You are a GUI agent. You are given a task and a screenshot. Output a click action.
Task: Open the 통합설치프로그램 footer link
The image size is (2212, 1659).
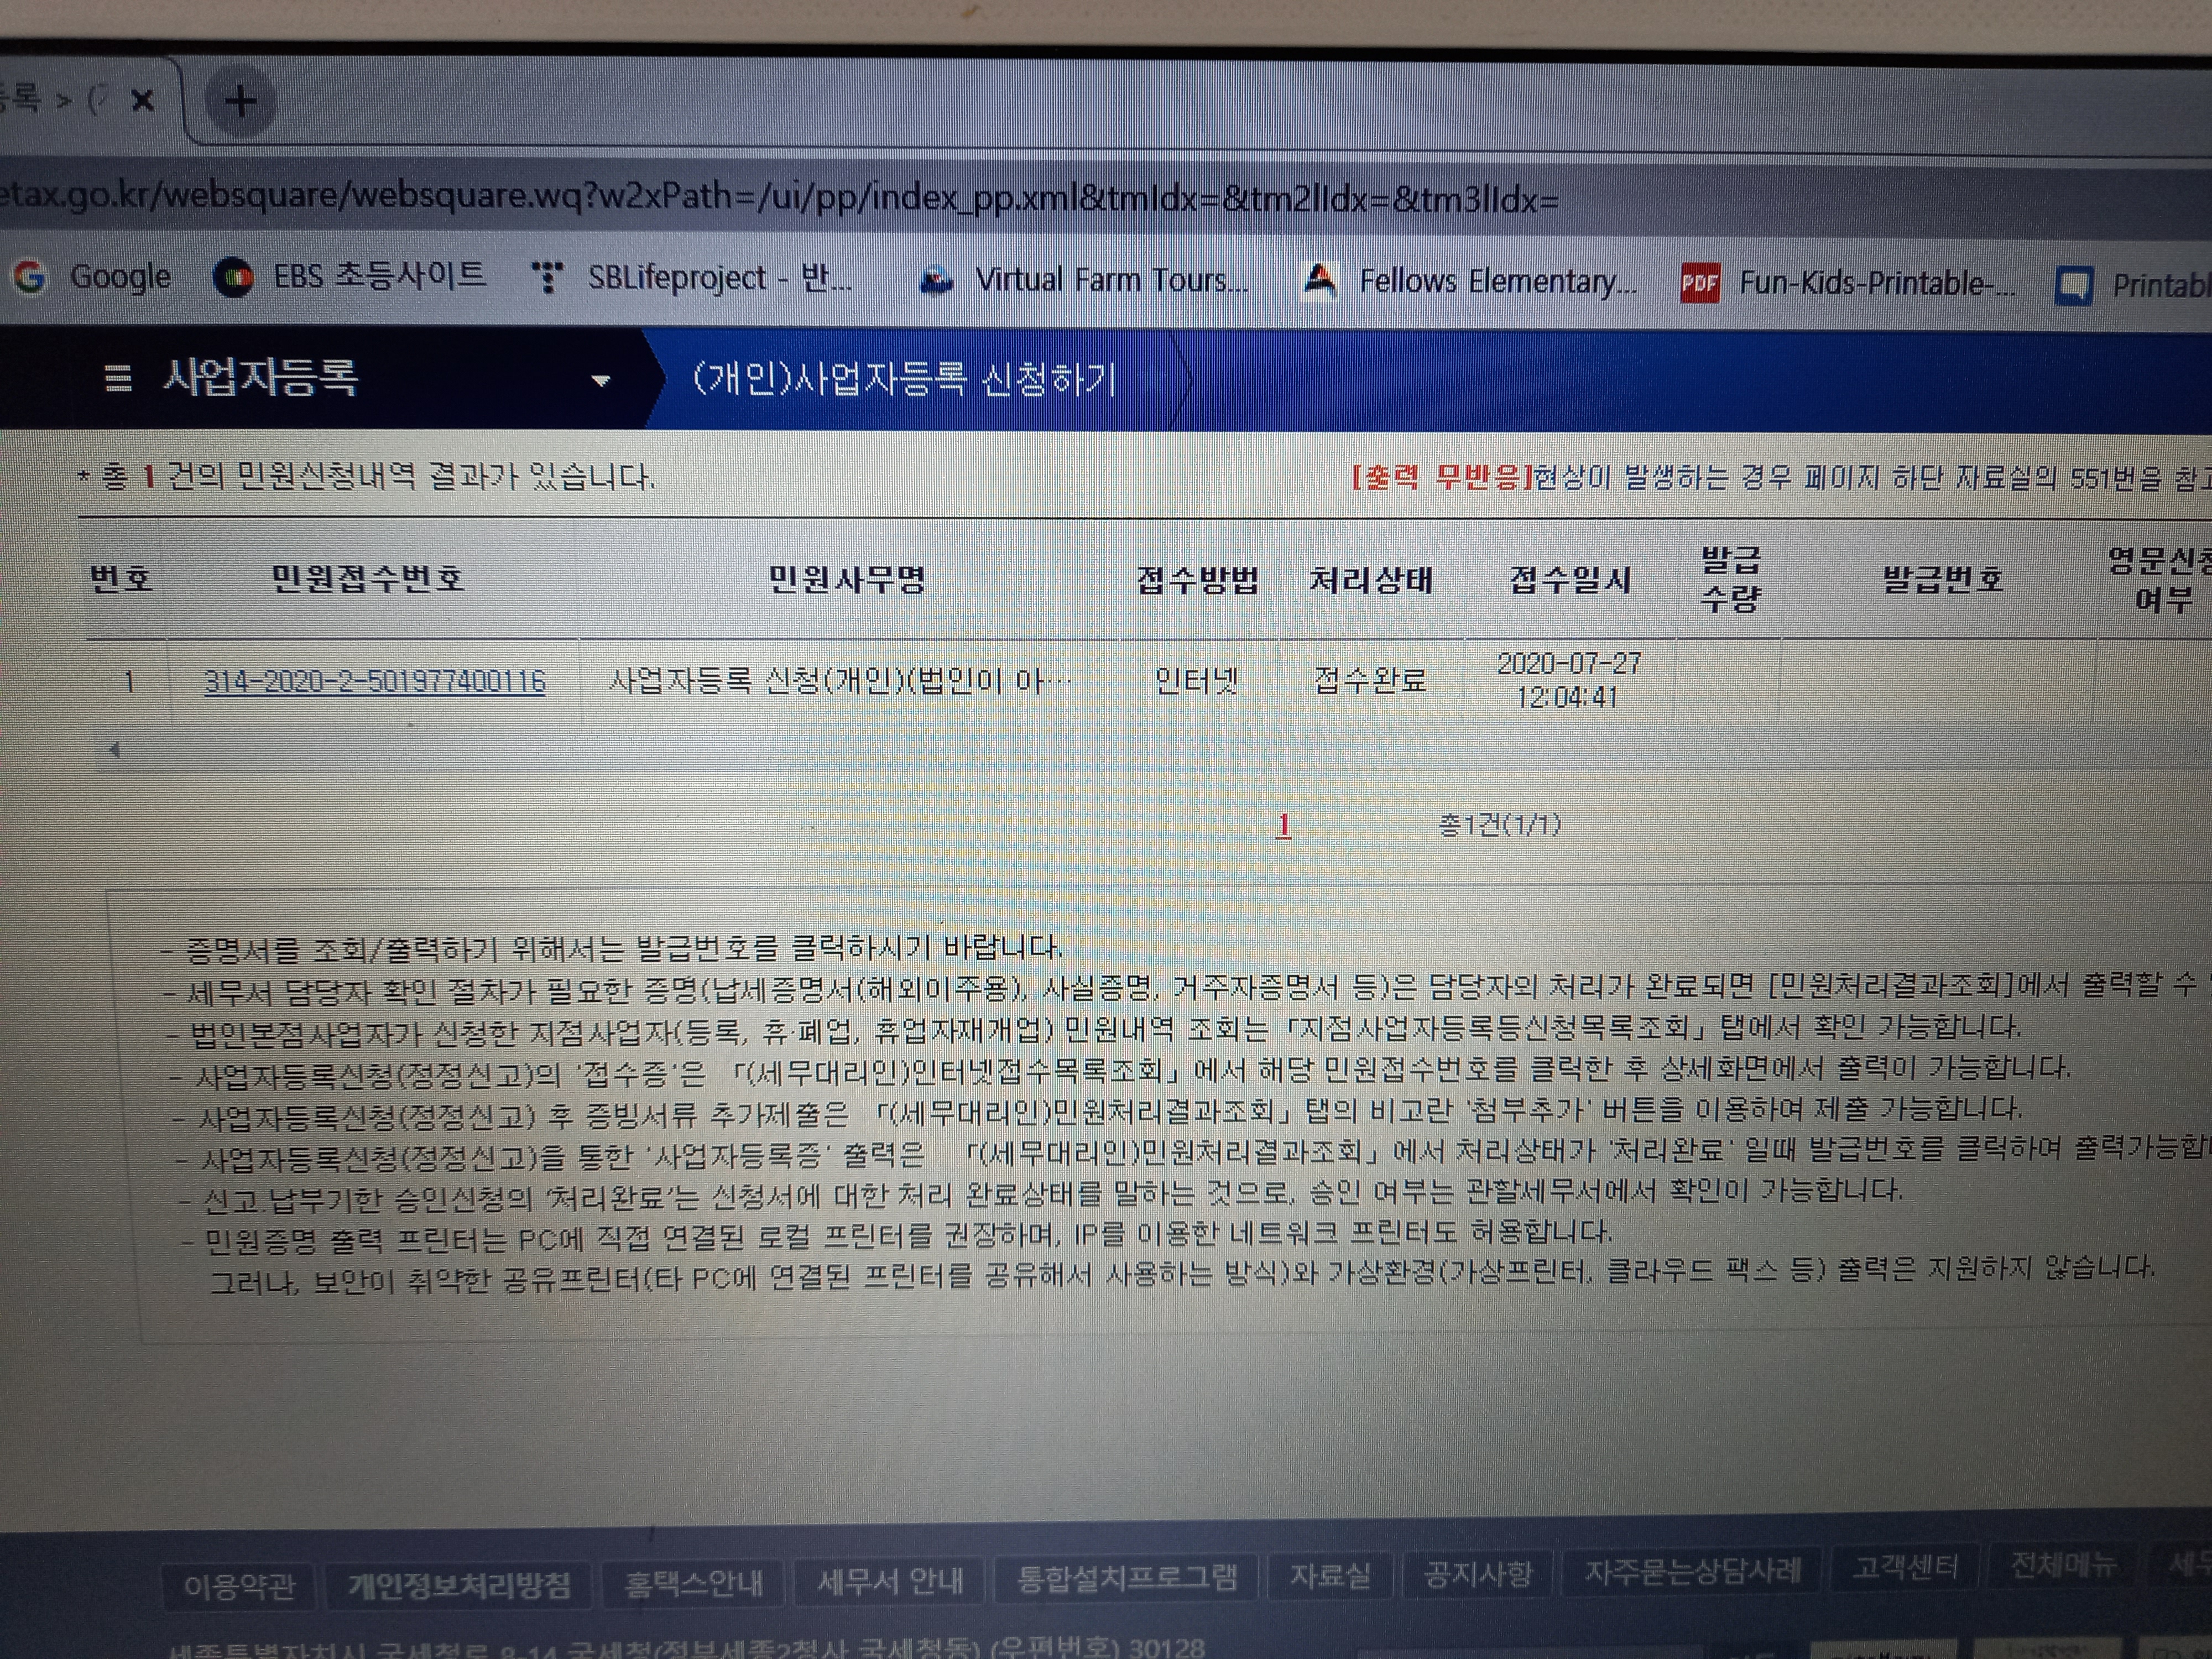point(1127,1578)
